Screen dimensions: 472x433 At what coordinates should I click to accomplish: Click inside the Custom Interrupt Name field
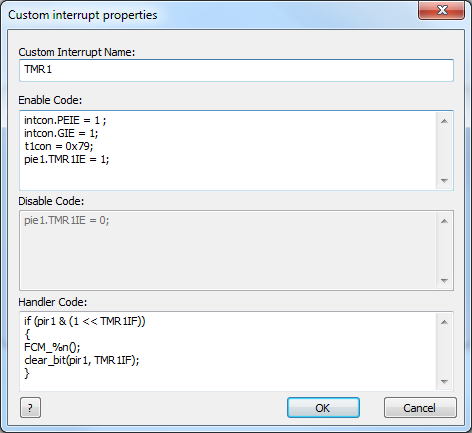click(236, 70)
